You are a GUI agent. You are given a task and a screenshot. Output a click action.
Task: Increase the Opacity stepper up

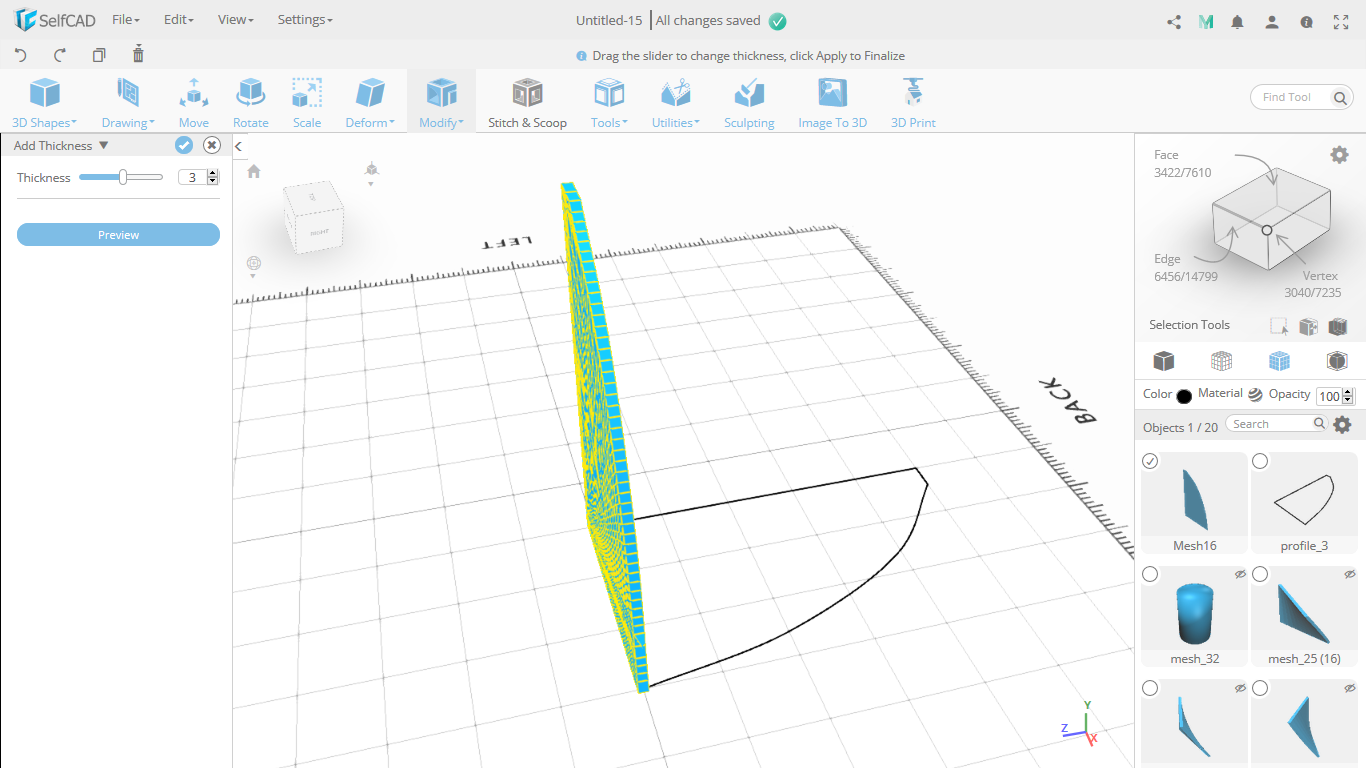click(1348, 392)
